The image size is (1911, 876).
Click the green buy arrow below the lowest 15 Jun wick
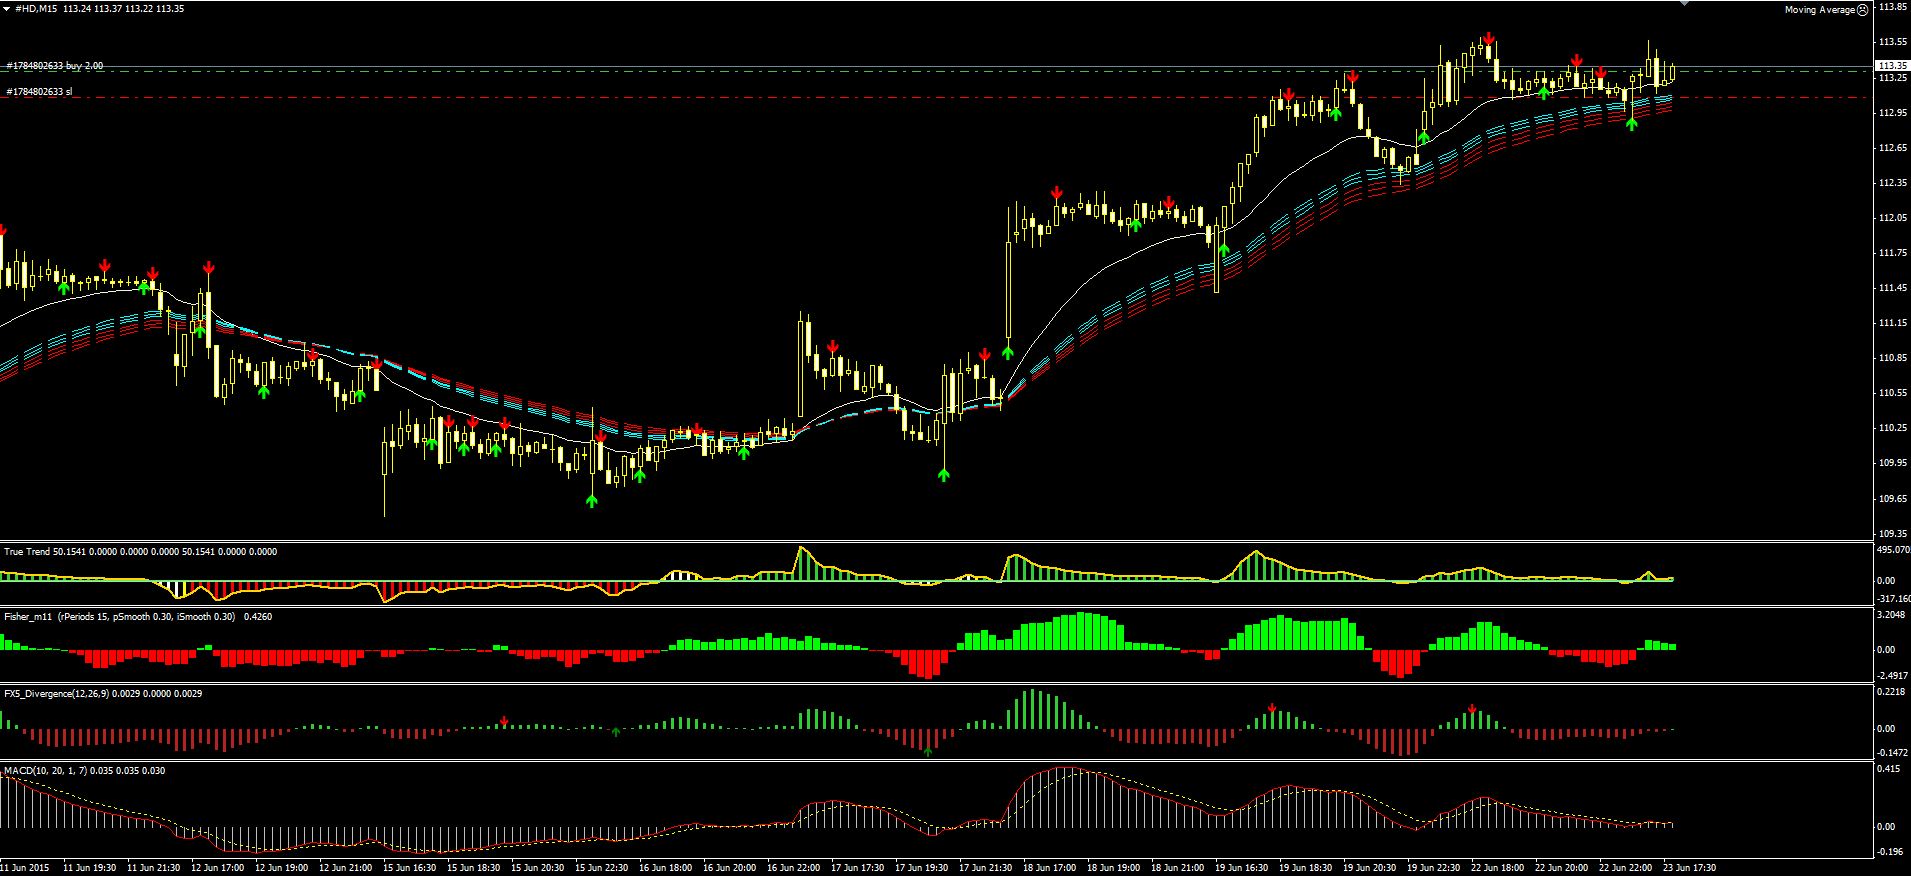tap(591, 500)
